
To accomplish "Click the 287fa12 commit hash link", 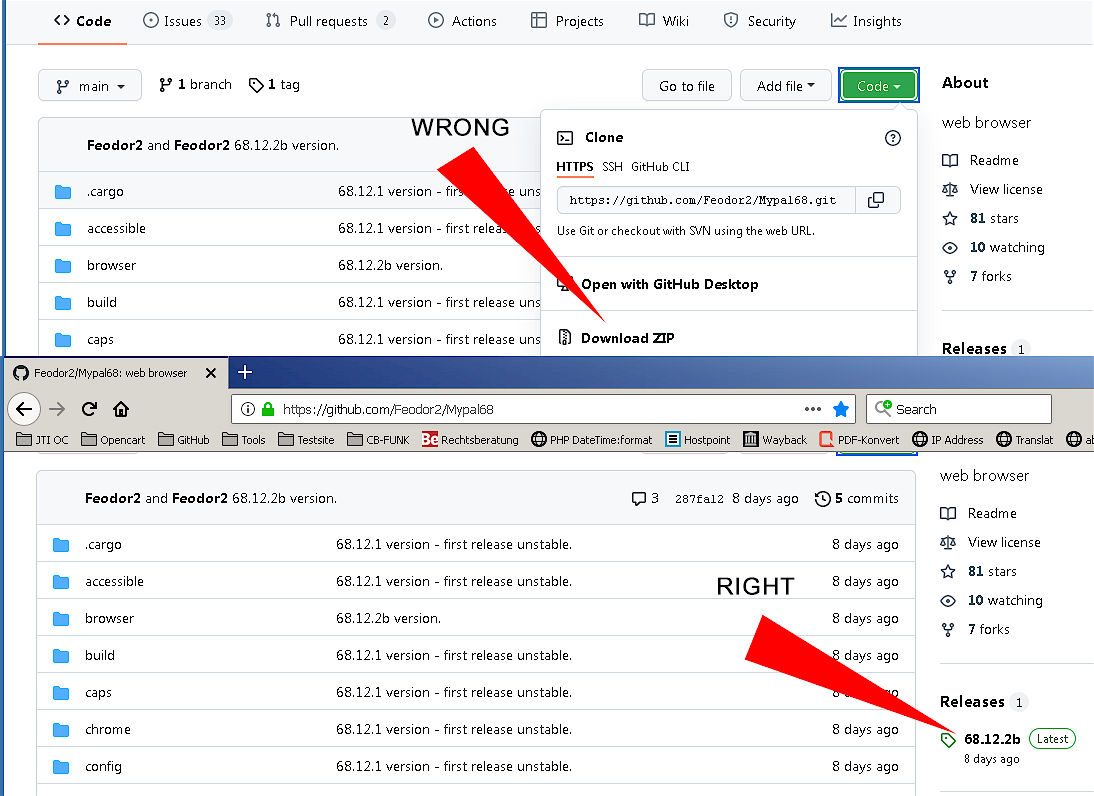I will tap(699, 499).
